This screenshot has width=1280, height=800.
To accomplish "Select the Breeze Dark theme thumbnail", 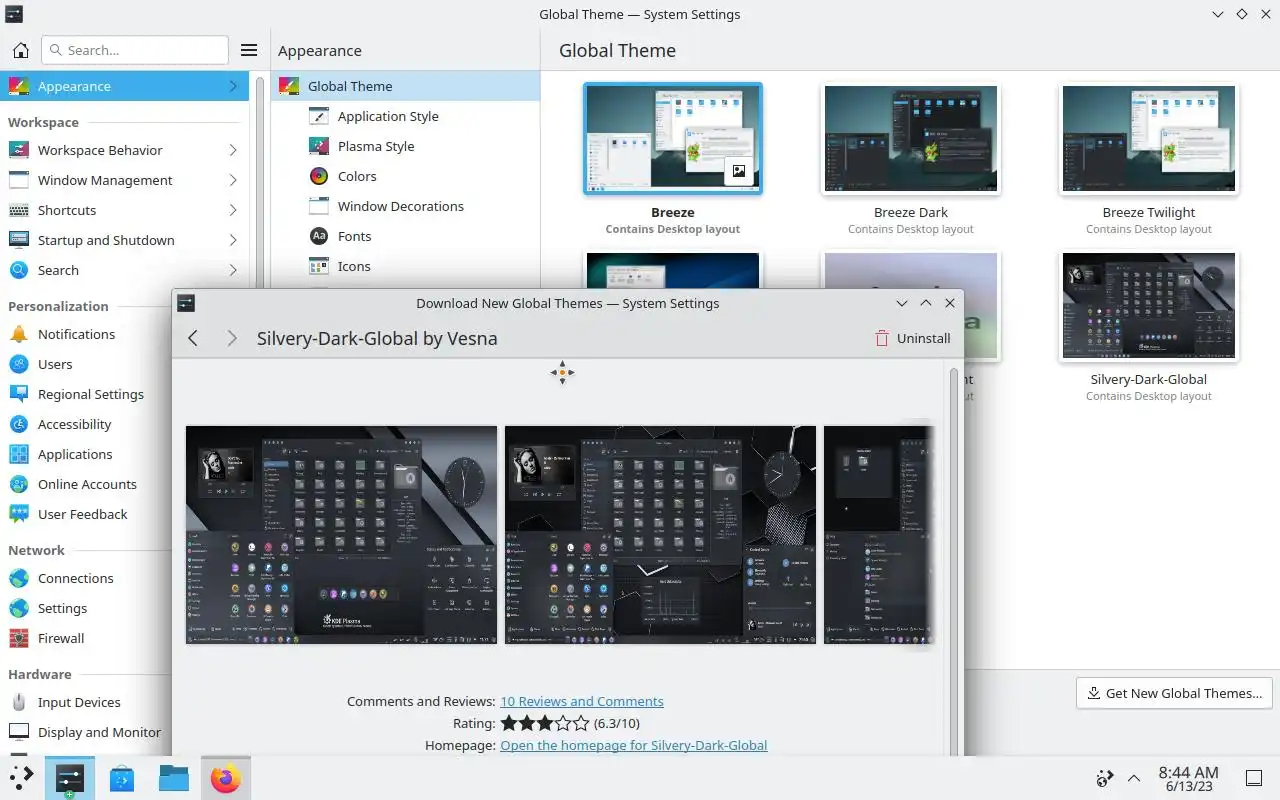I will tap(911, 138).
